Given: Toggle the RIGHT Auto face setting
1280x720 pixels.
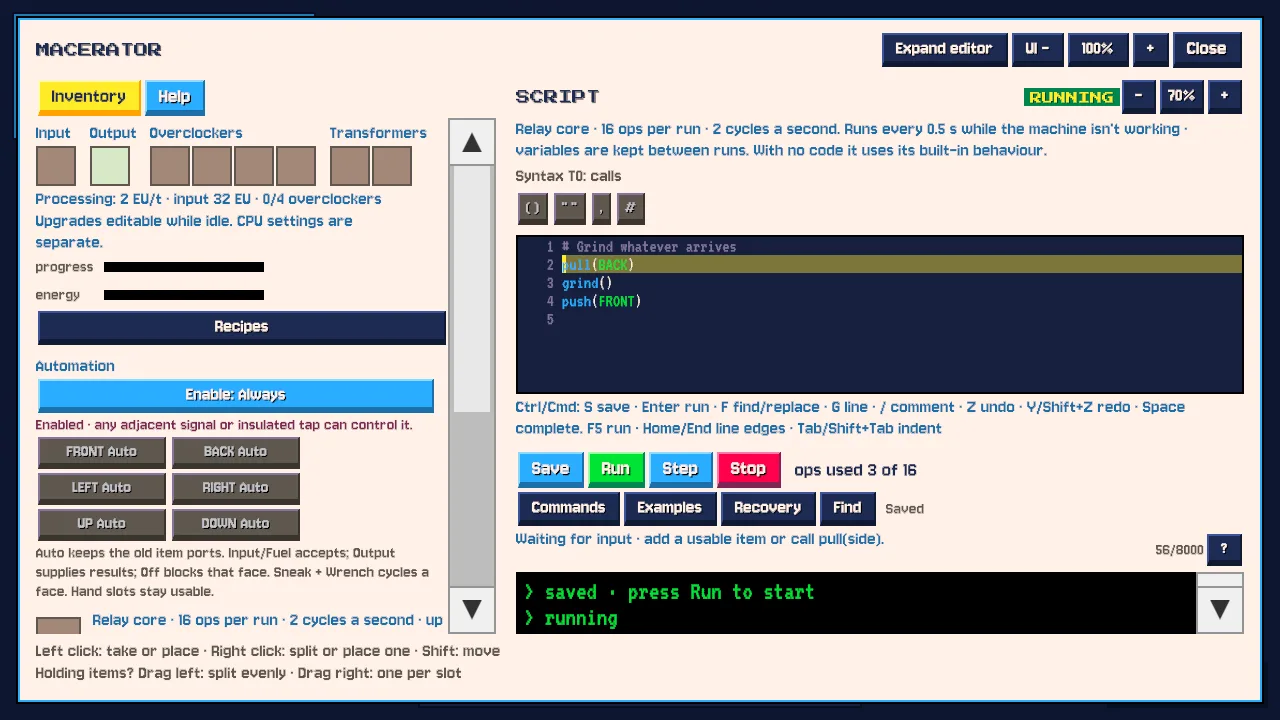Looking at the screenshot, I should (x=236, y=488).
